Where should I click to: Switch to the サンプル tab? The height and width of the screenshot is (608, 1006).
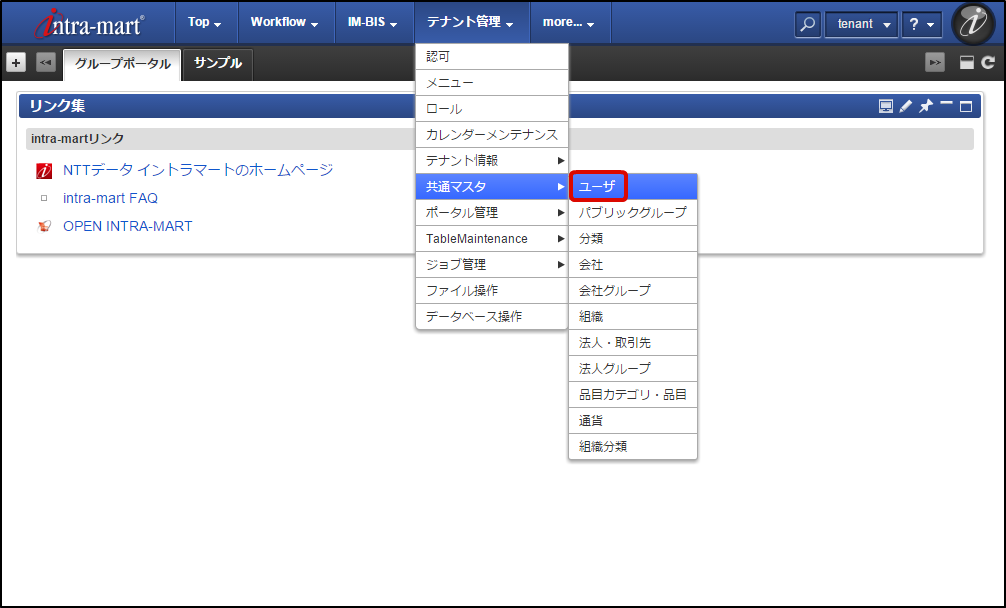218,63
